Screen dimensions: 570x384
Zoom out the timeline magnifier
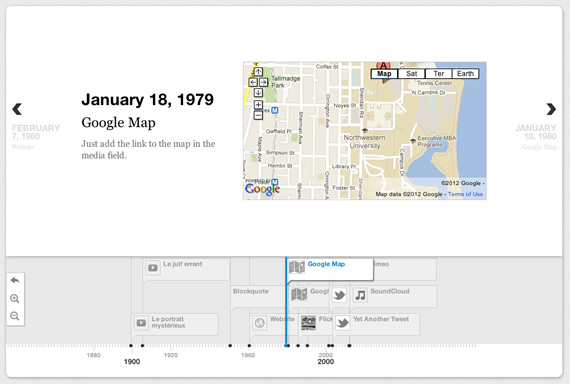[x=15, y=316]
